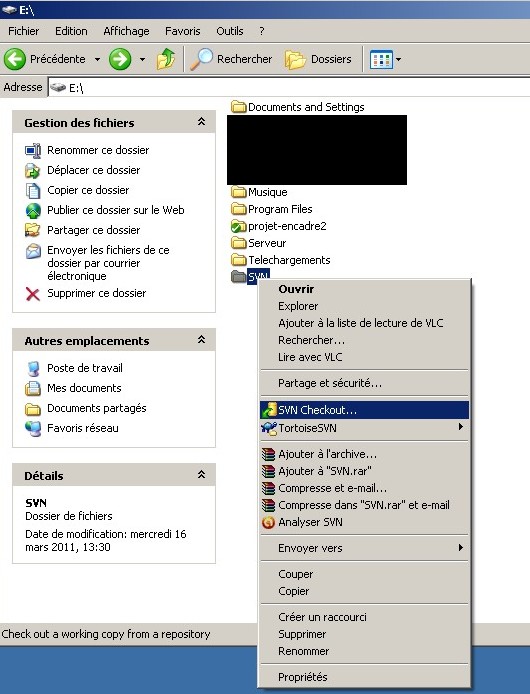Open Poste de travail link
Image resolution: width=530 pixels, height=694 pixels.
85,368
